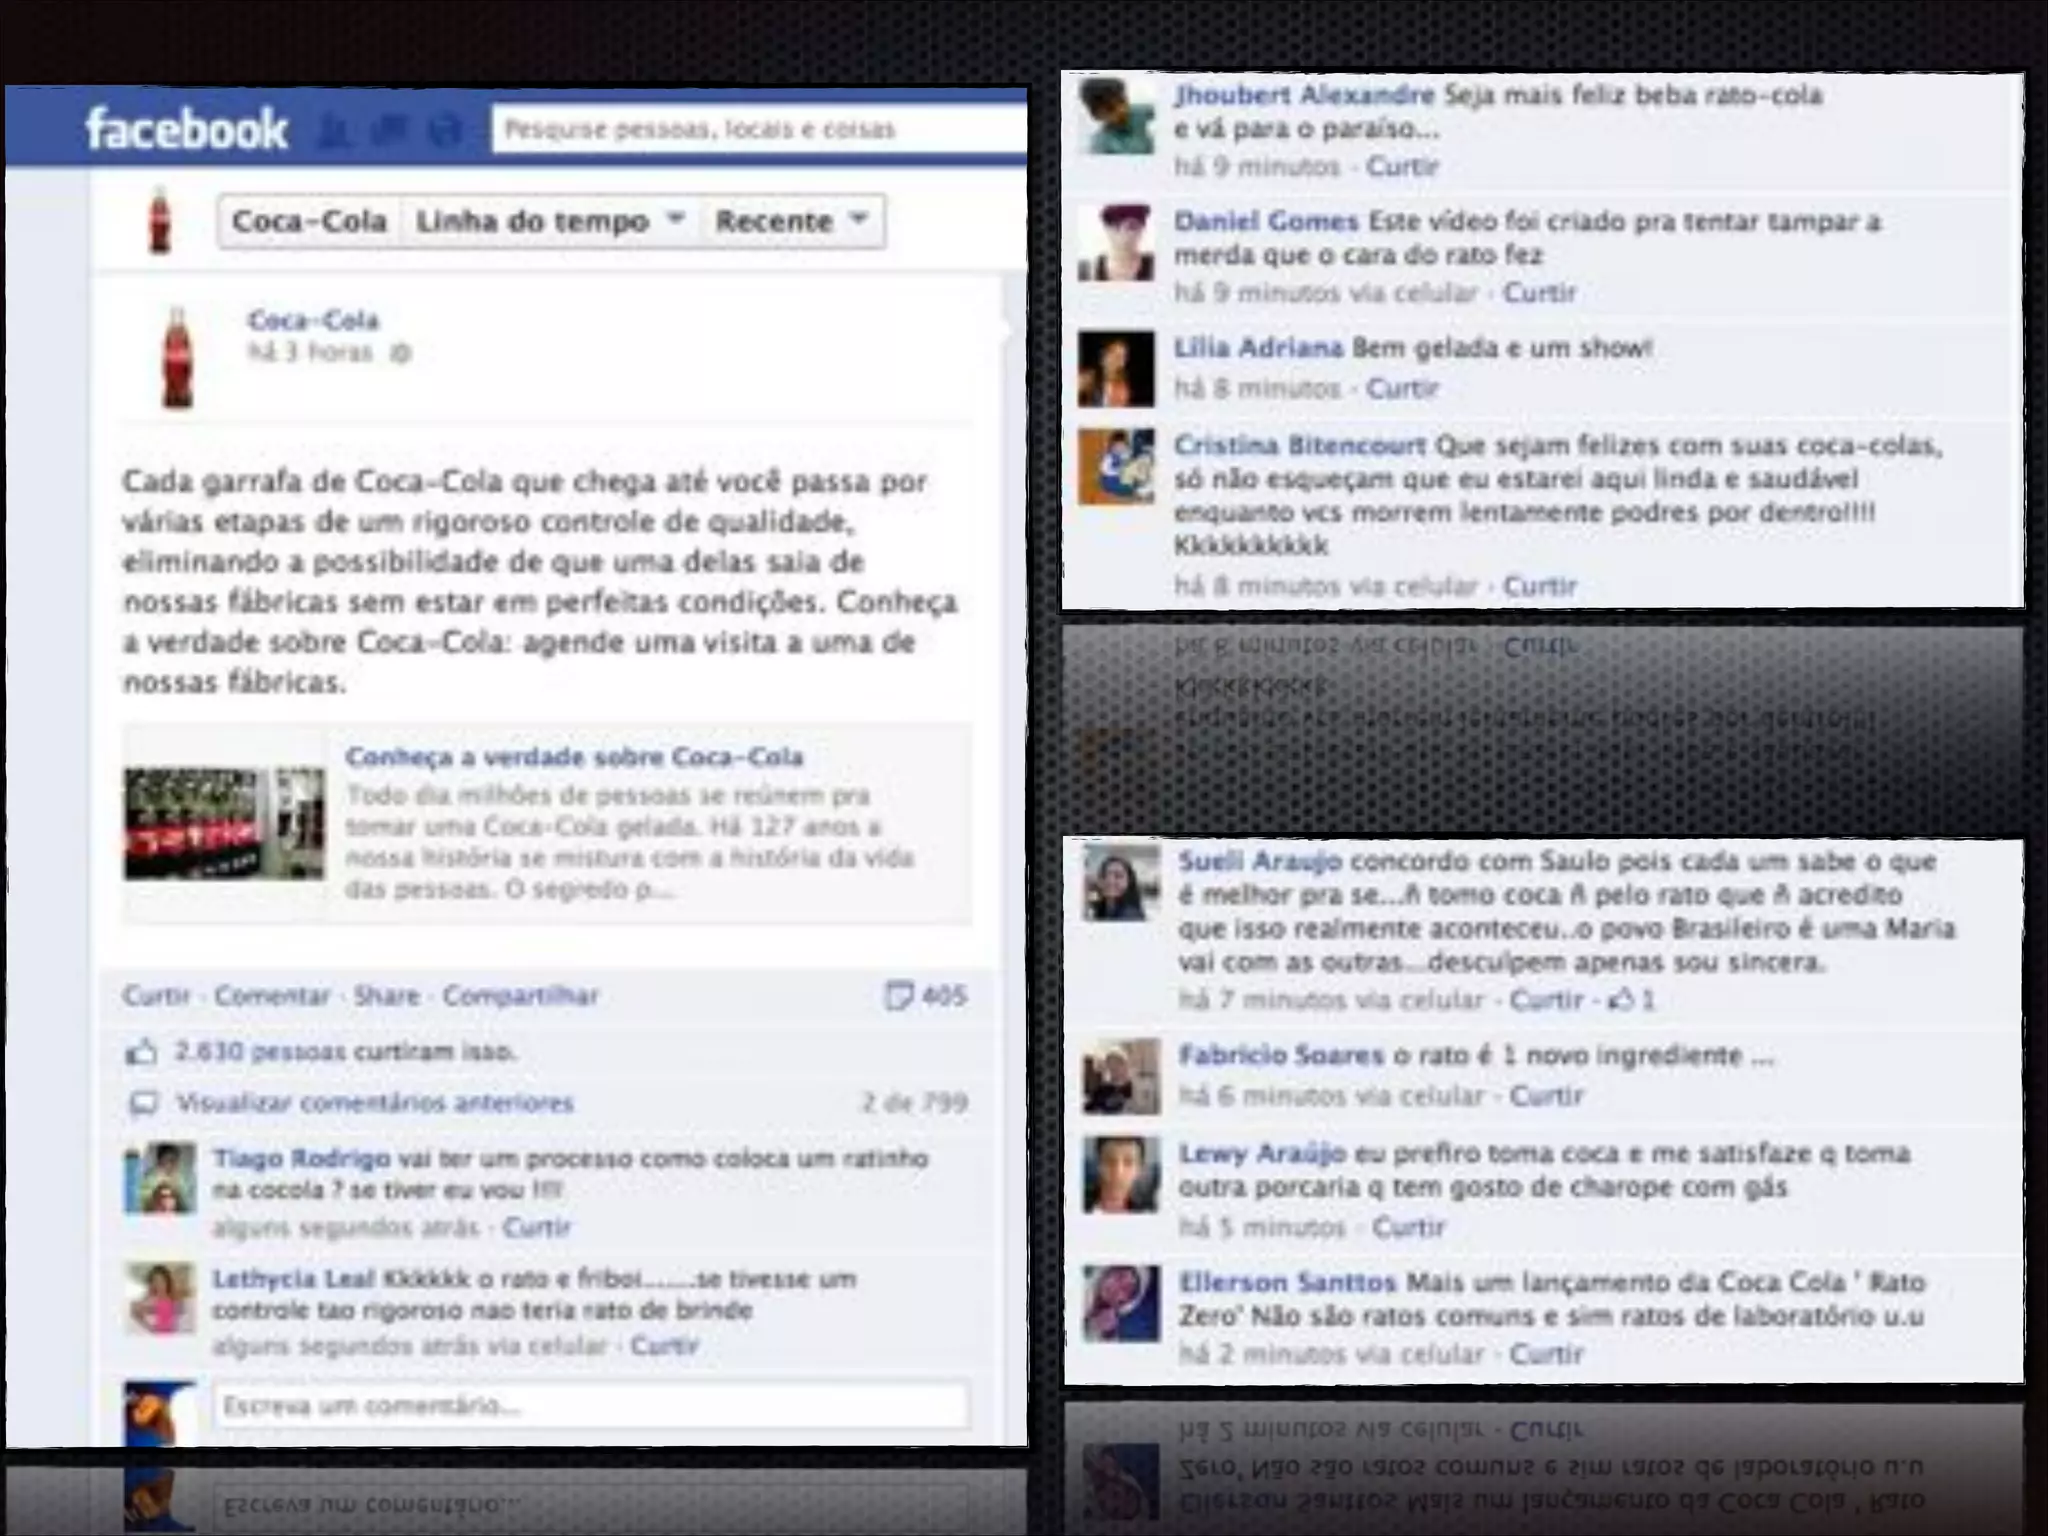Click the notifications globe icon
The height and width of the screenshot is (1536, 2048).
click(447, 131)
